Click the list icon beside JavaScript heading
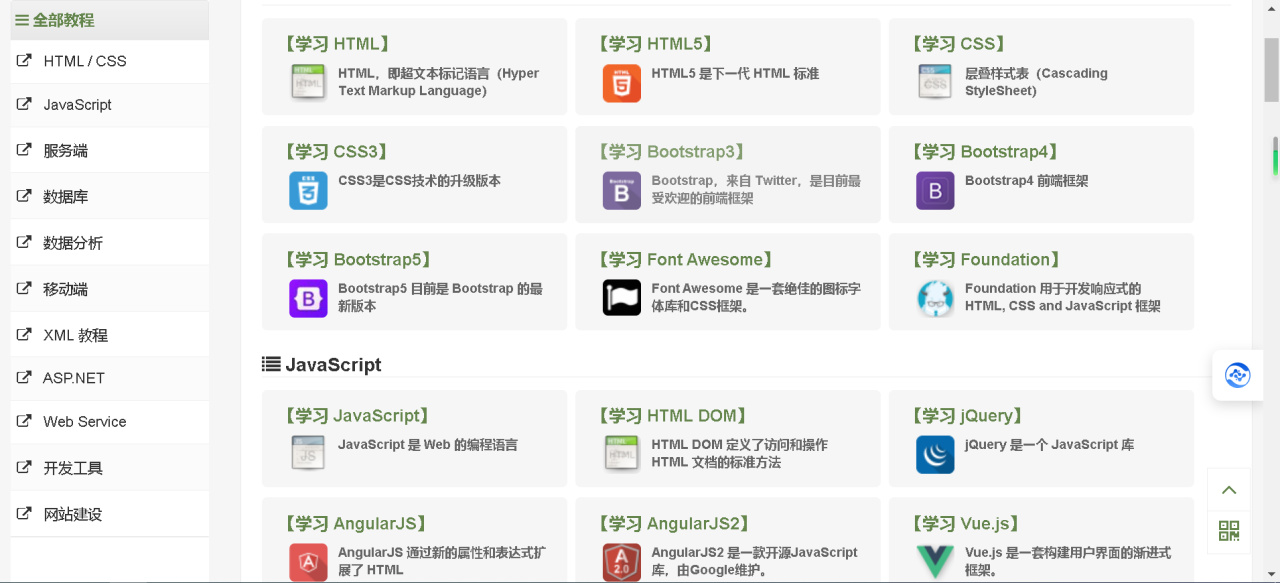The image size is (1280, 583). [271, 364]
